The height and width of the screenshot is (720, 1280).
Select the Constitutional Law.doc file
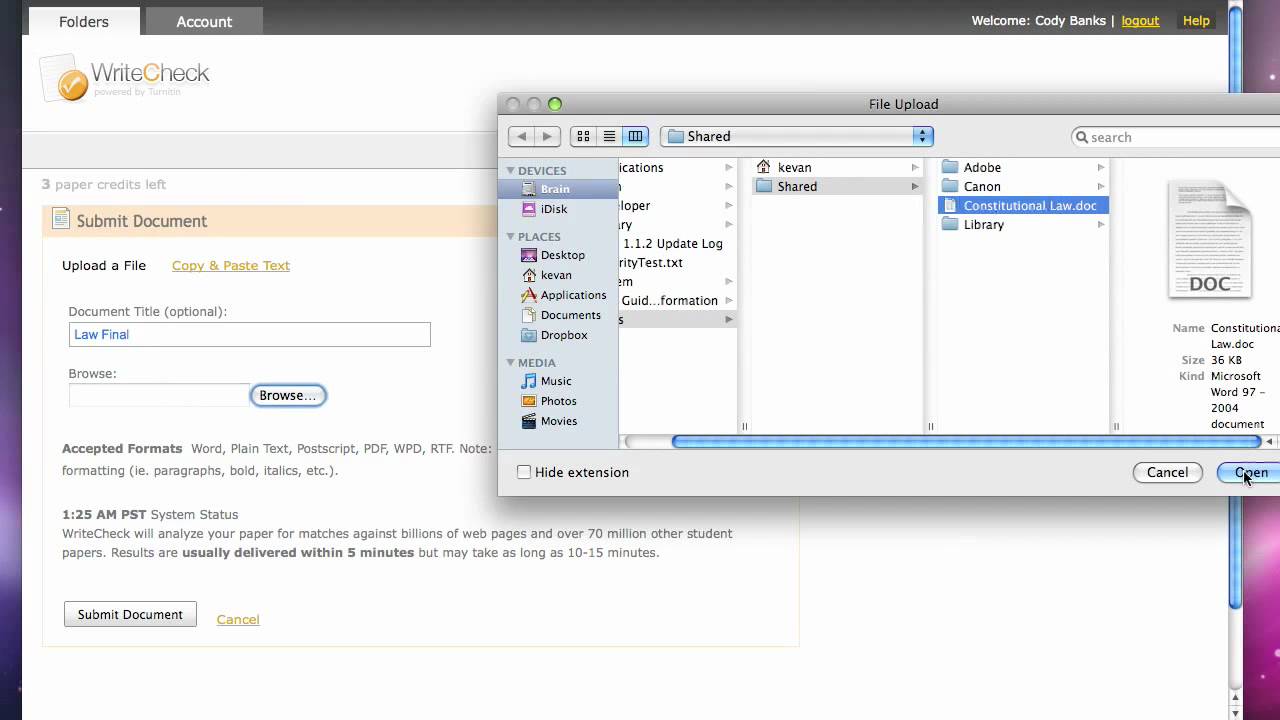coord(1023,205)
